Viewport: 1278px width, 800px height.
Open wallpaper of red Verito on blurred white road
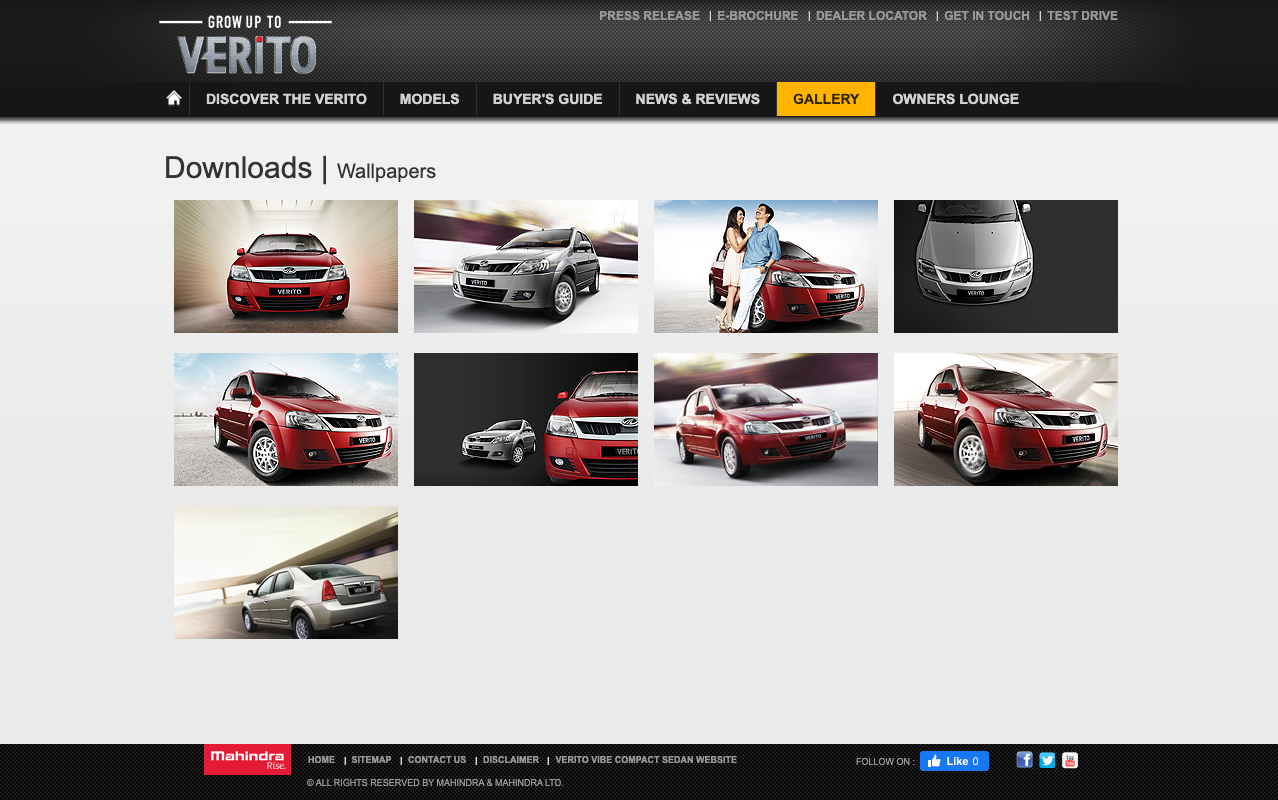(x=766, y=419)
